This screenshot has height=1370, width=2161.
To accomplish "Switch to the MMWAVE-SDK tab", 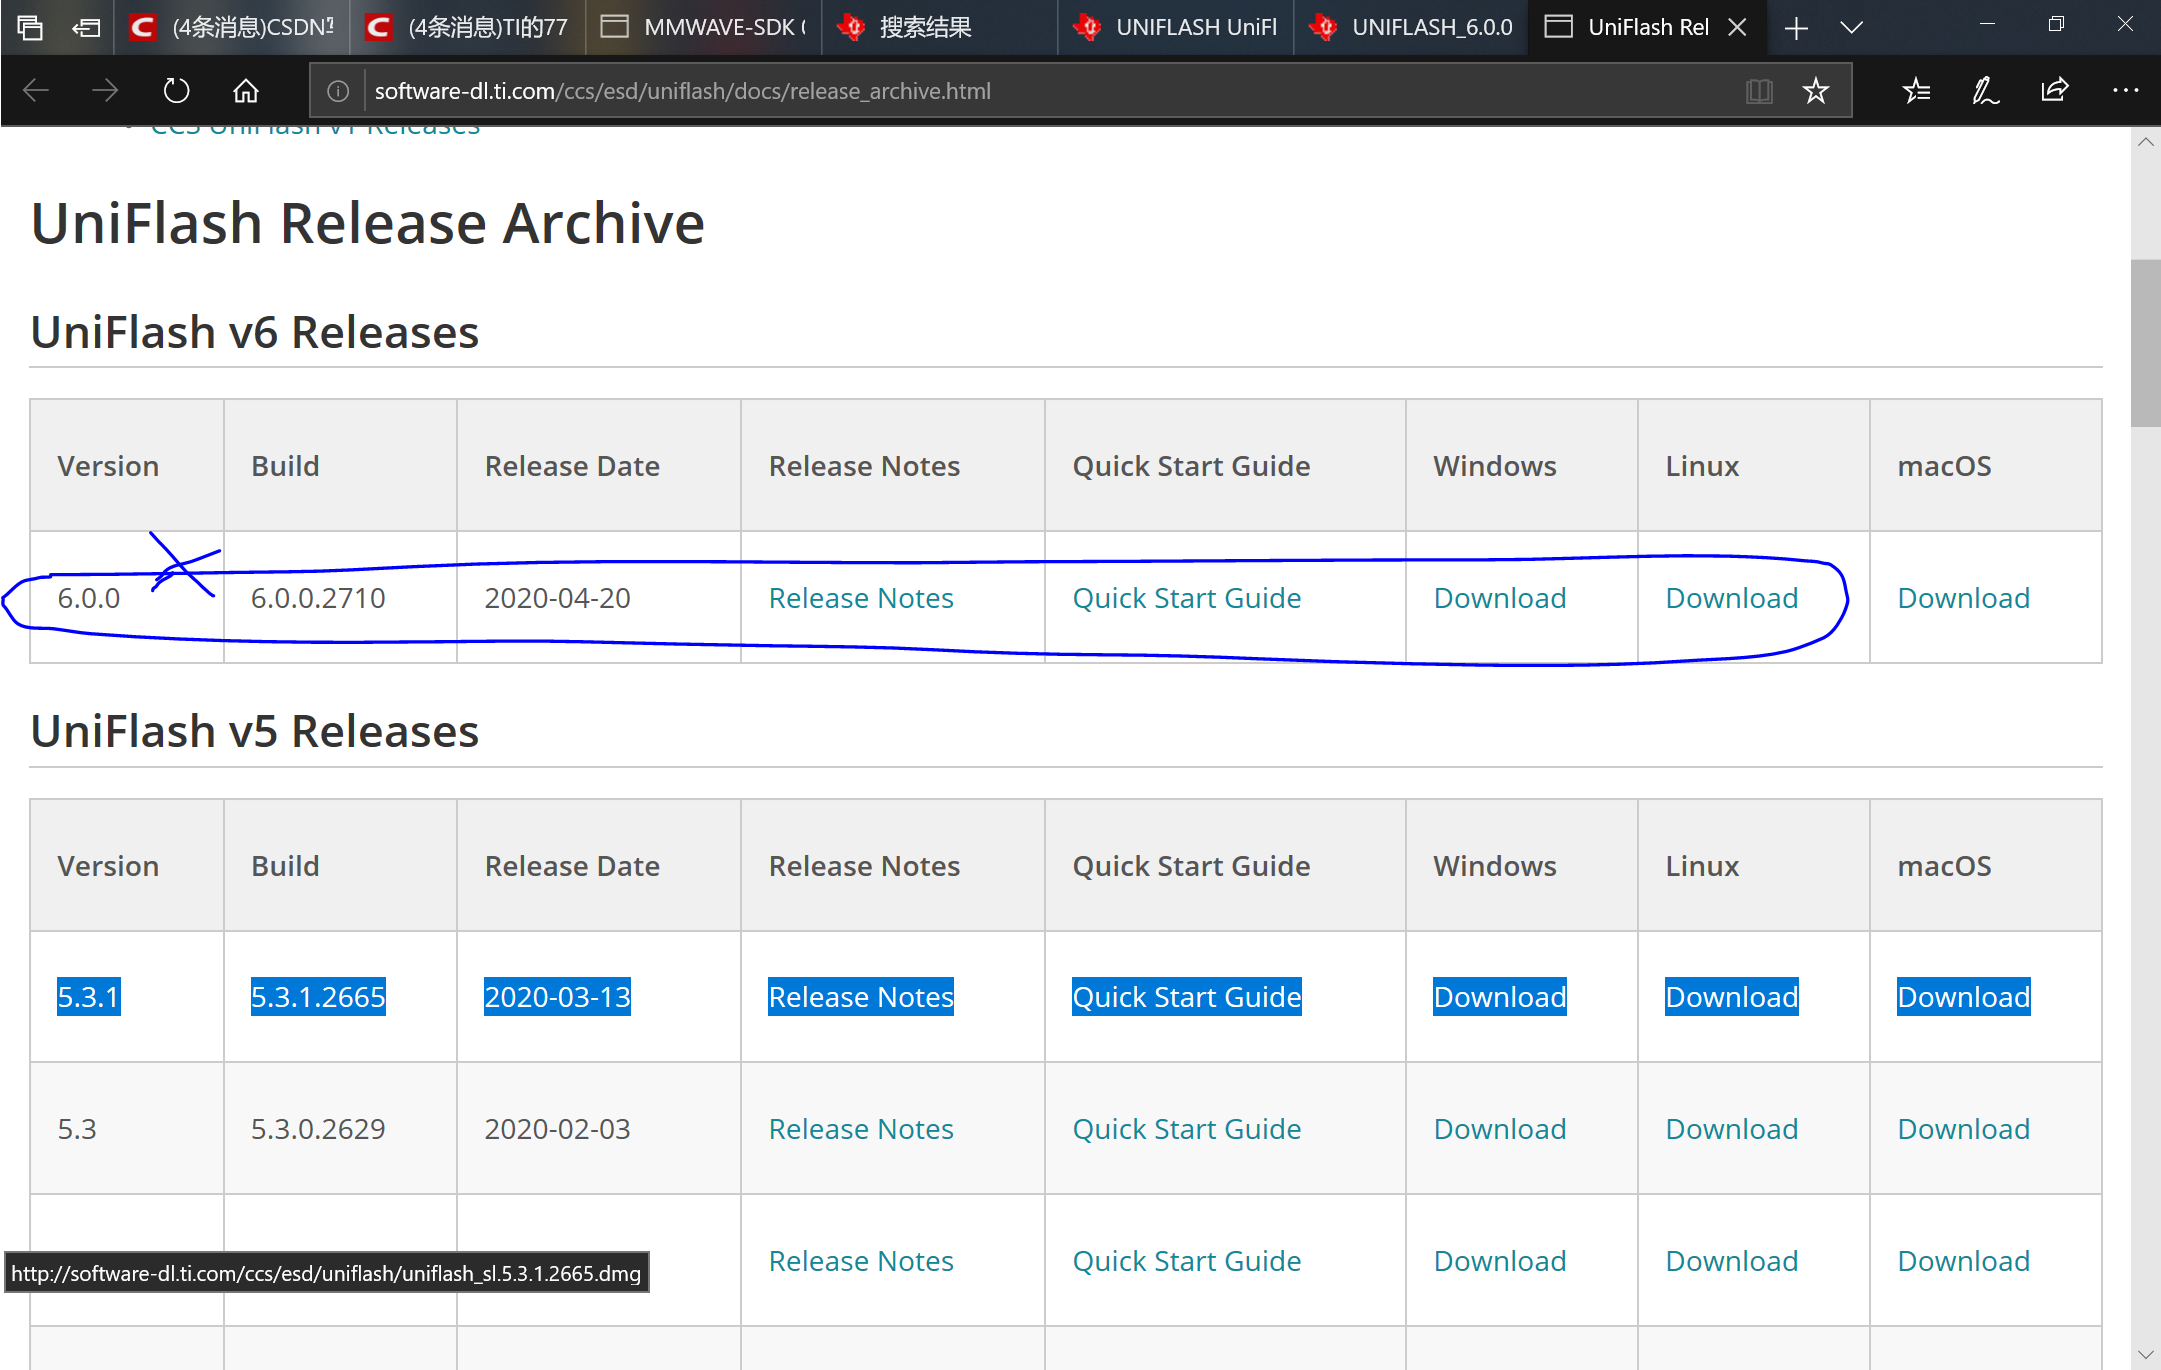I will click(704, 27).
